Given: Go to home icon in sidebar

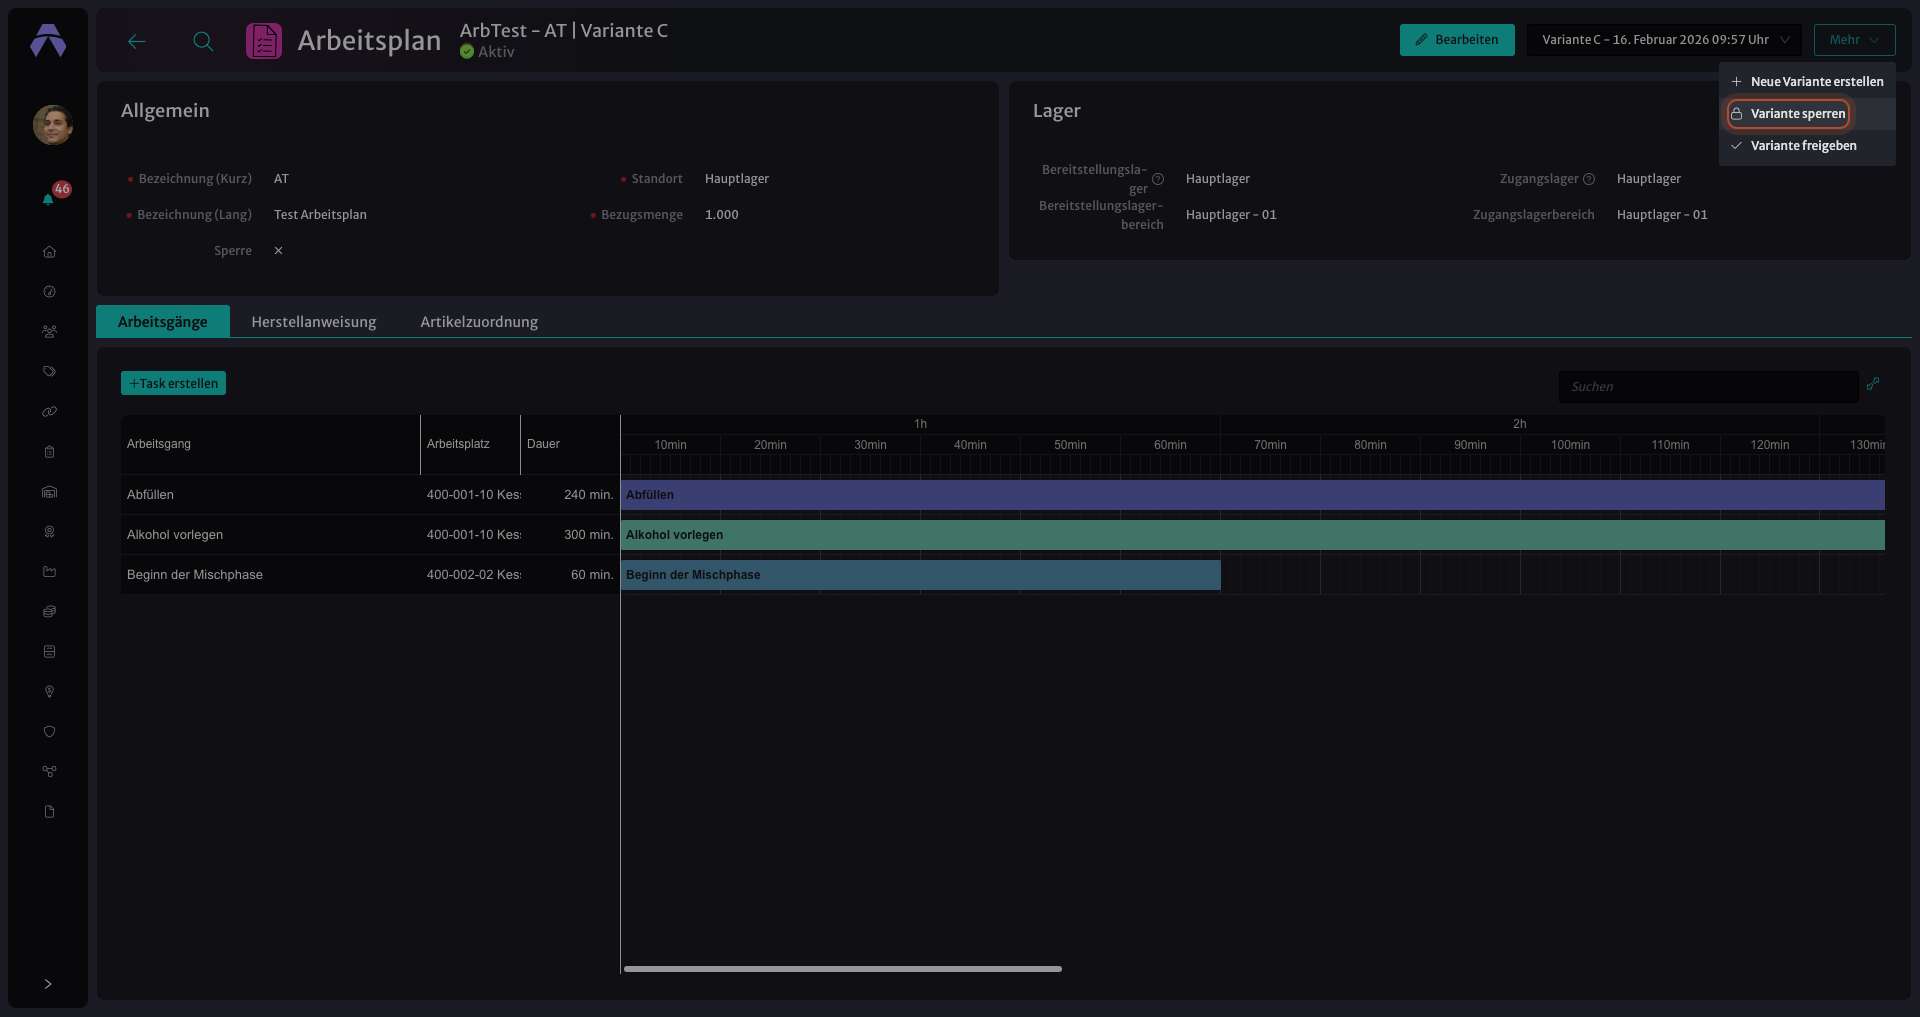Looking at the screenshot, I should click(x=49, y=252).
